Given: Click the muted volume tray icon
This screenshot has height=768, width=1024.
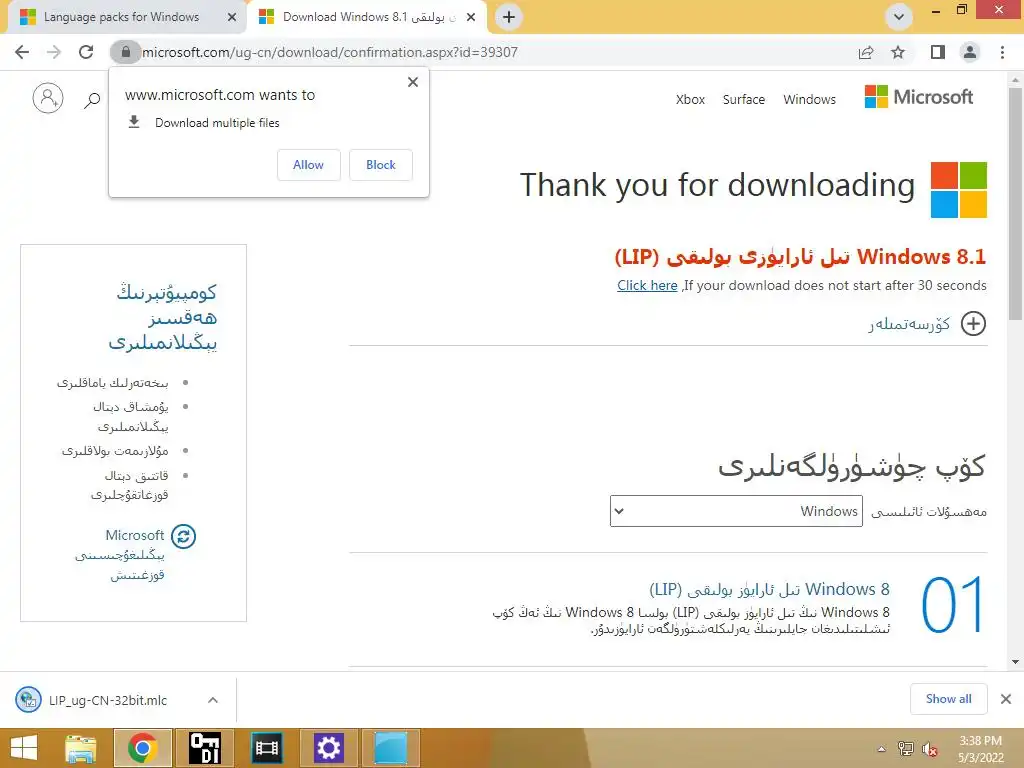Looking at the screenshot, I should [930, 749].
